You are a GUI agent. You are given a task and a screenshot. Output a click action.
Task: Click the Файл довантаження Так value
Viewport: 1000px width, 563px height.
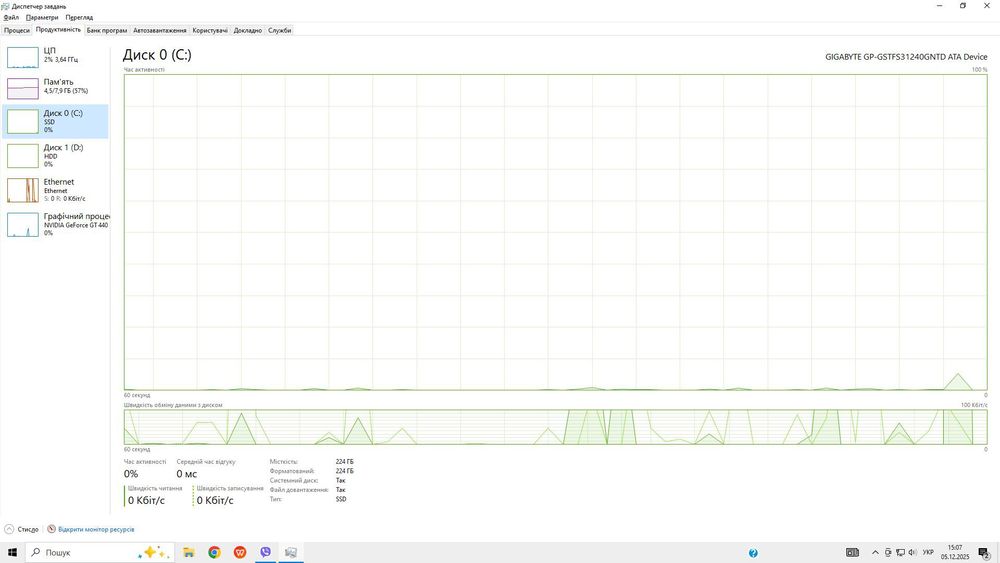coord(341,490)
